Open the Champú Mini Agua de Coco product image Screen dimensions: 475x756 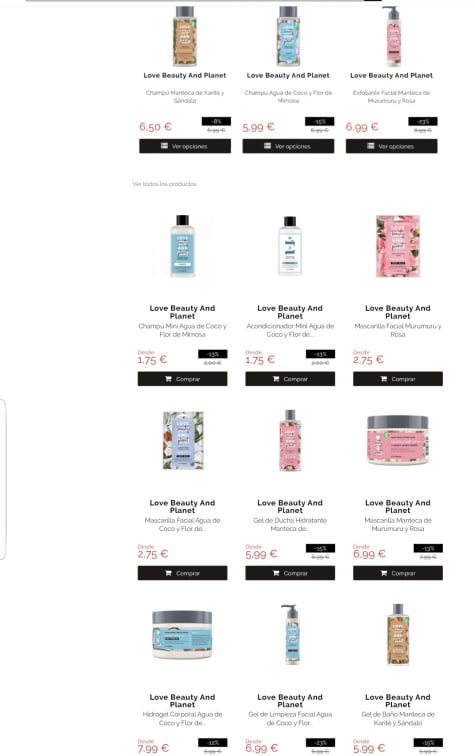coord(182,246)
